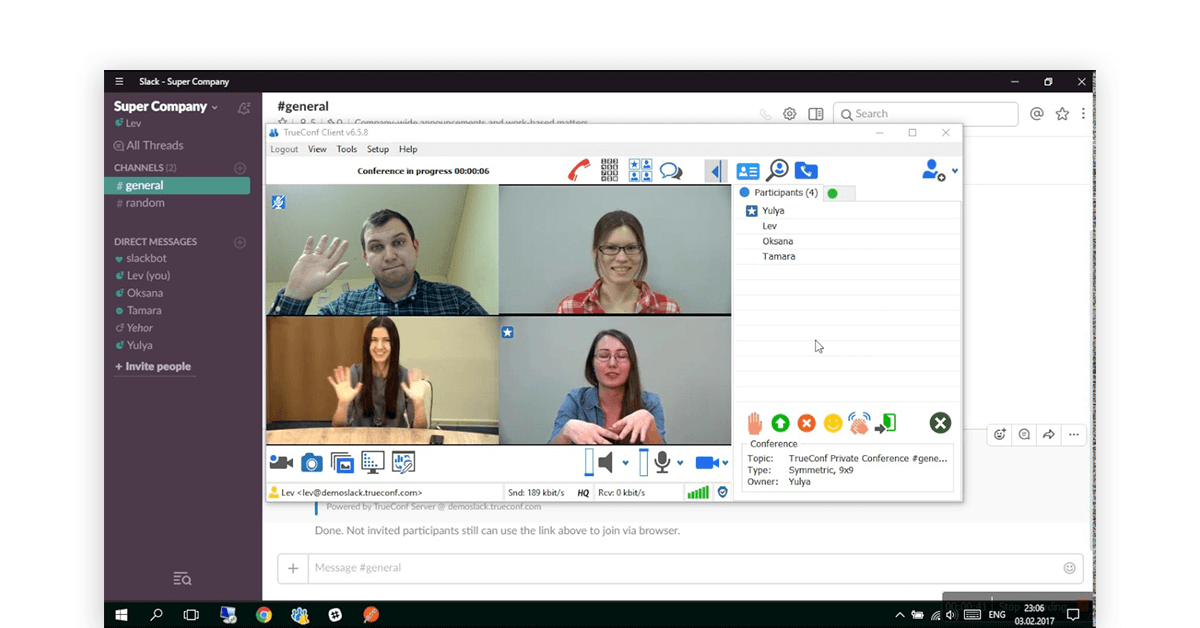Open the call history phone icon

tap(806, 171)
